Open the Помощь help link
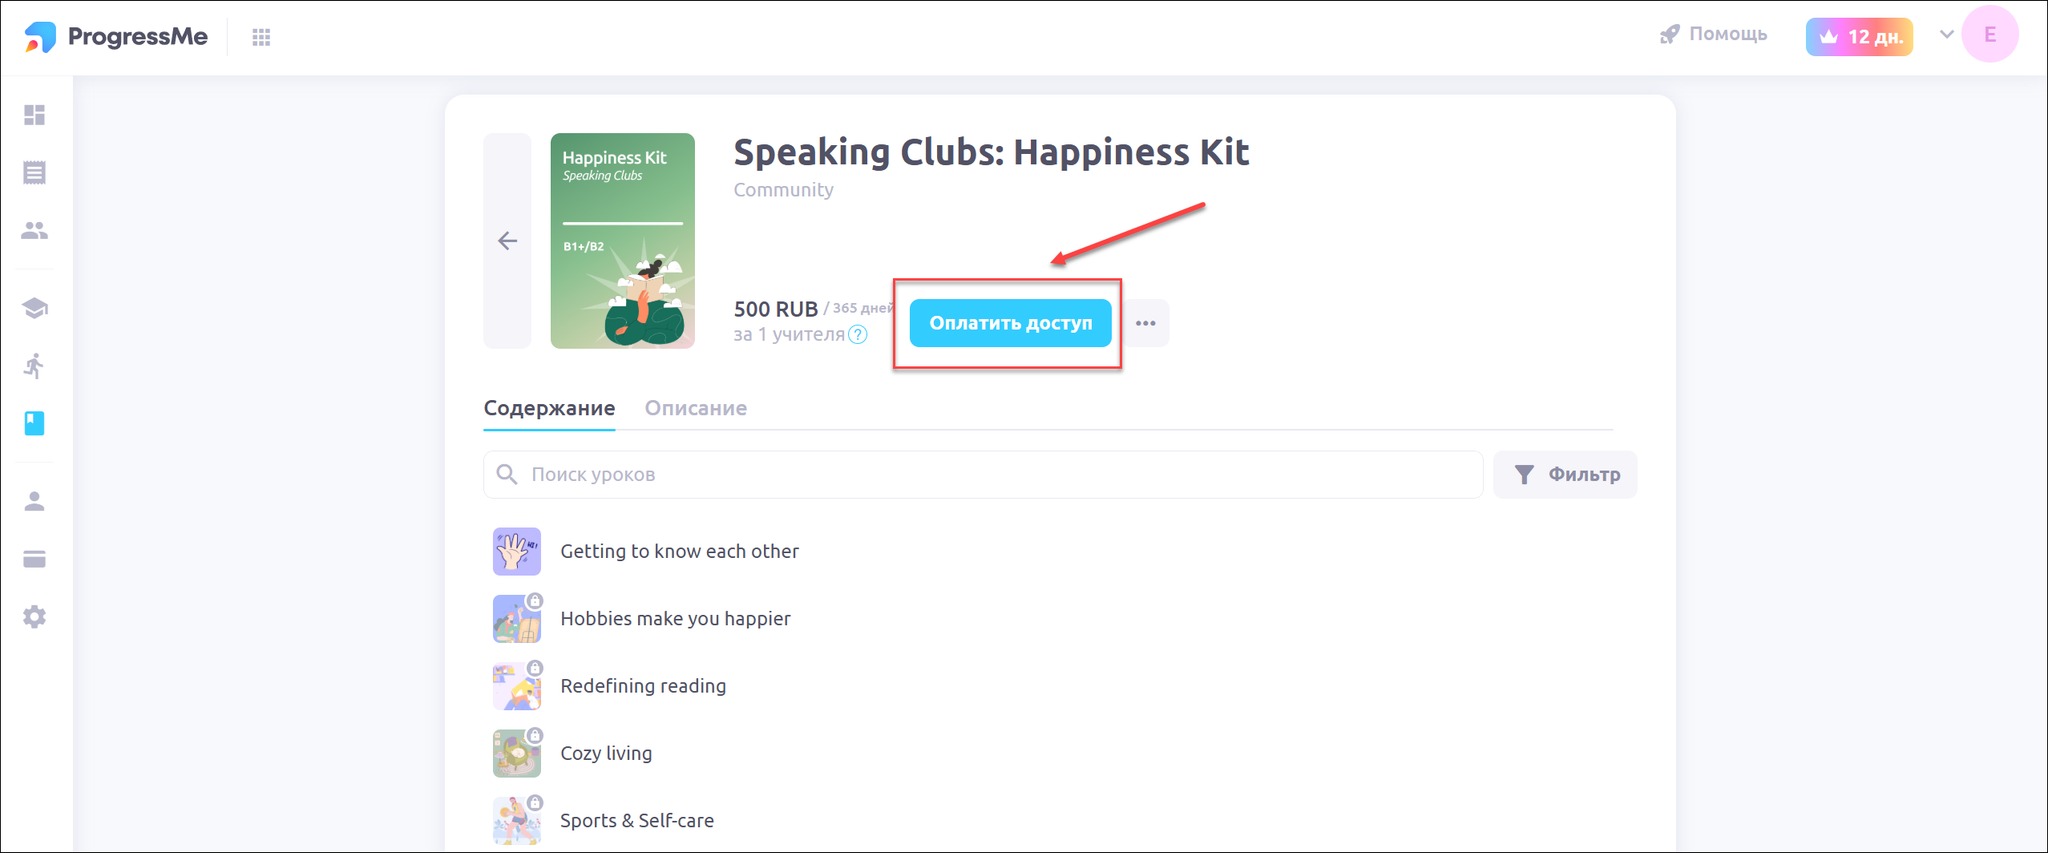Screen dimensions: 2048x853 (1728, 34)
